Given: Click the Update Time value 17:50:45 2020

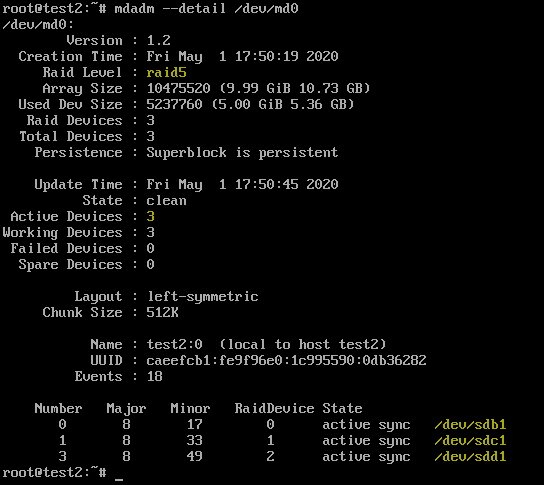Looking at the screenshot, I should [287, 184].
